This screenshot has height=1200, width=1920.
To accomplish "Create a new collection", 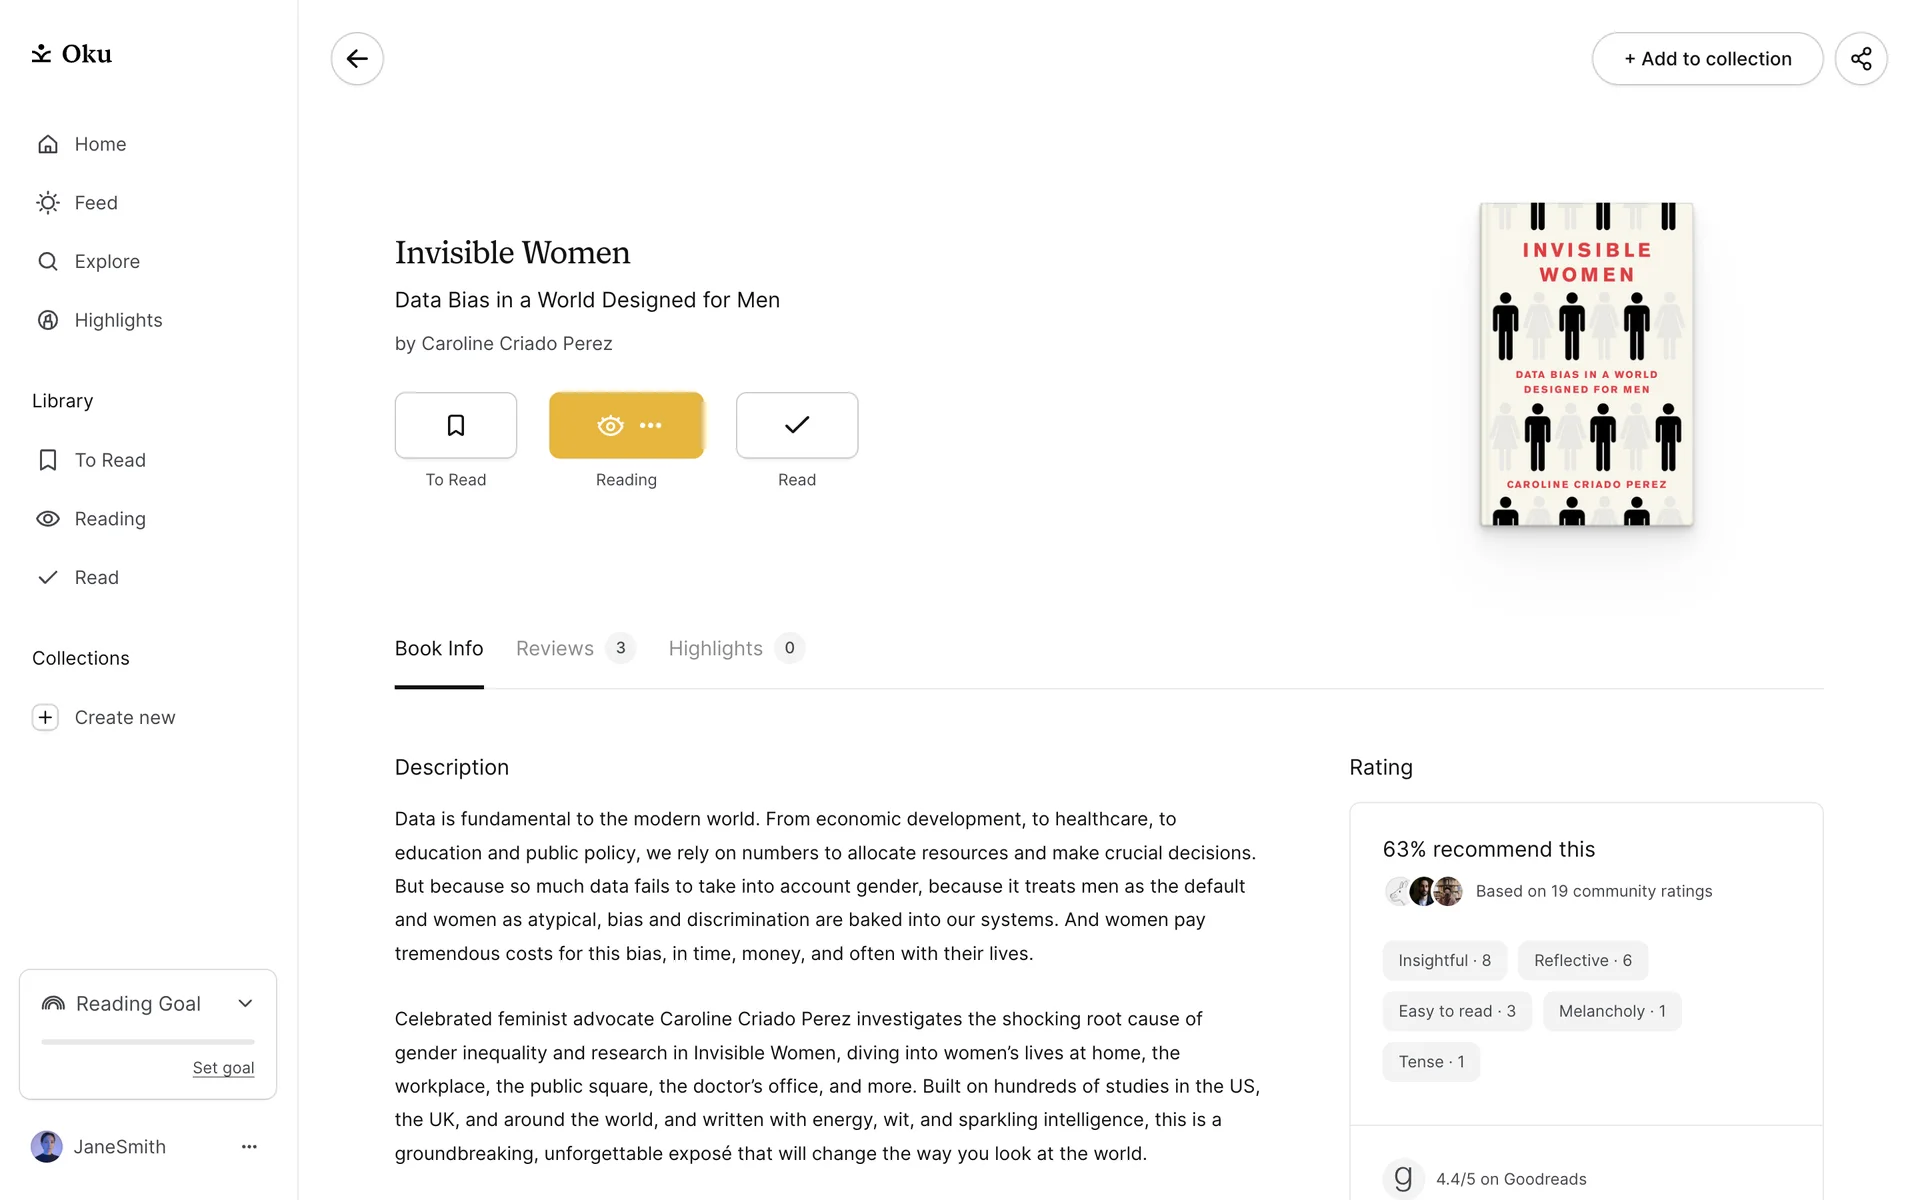I will tap(124, 718).
